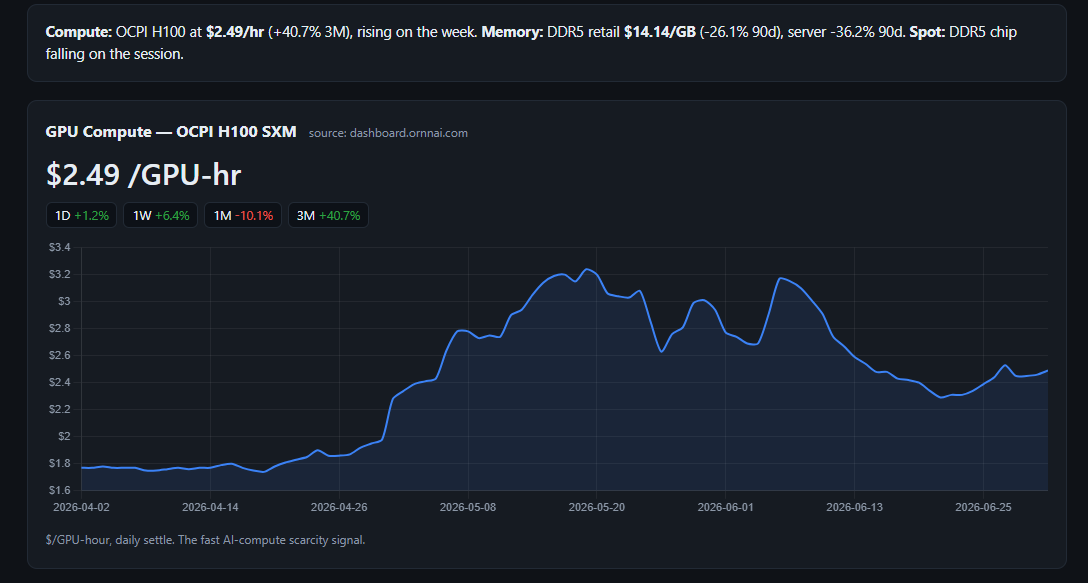
Task: Select the 1D +1.2% period chip
Action: [81, 215]
